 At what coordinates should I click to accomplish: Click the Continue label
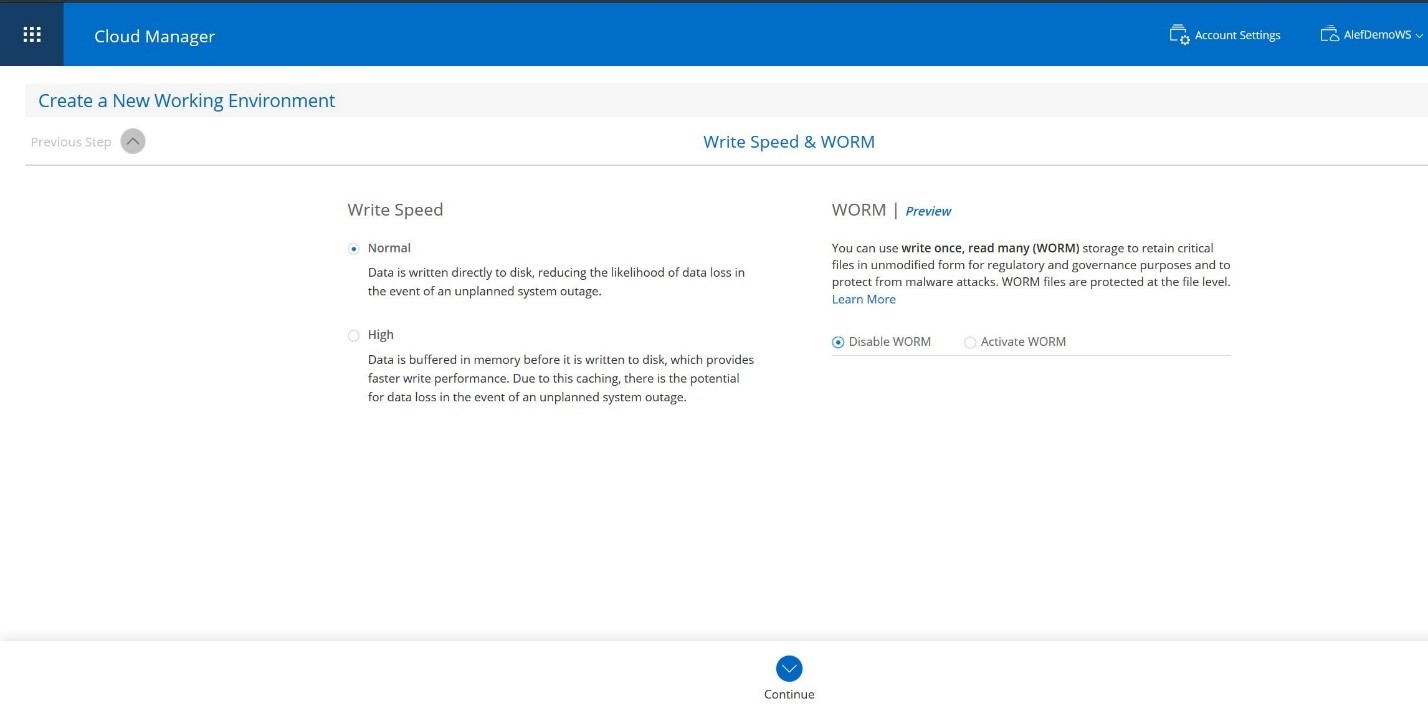tap(789, 694)
